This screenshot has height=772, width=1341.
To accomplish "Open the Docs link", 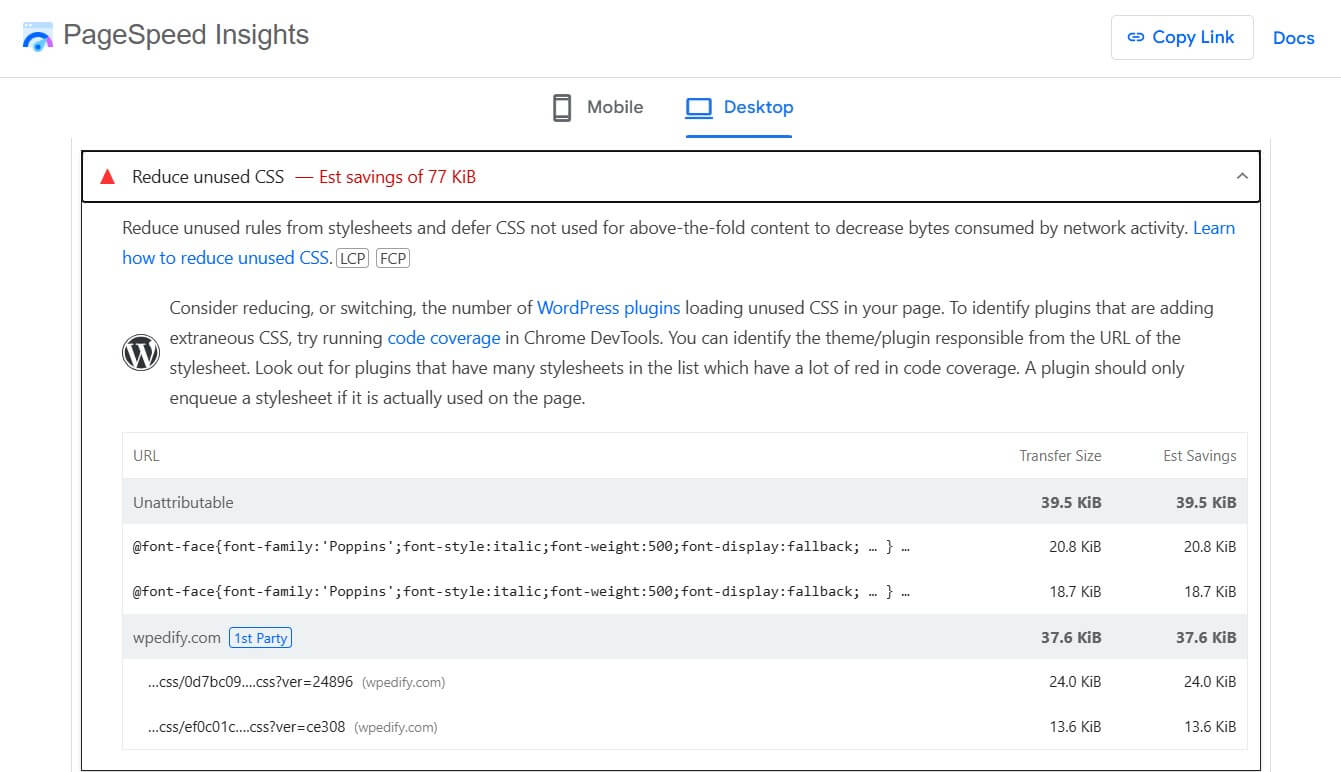I will [1293, 38].
